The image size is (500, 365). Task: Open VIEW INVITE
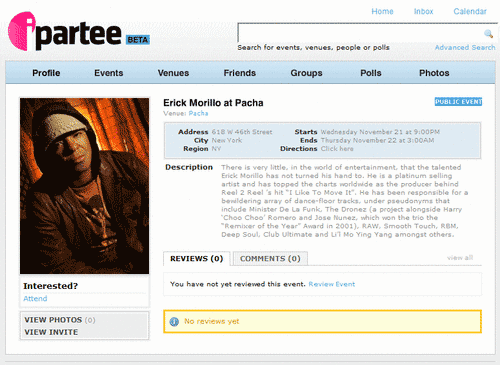(51, 332)
